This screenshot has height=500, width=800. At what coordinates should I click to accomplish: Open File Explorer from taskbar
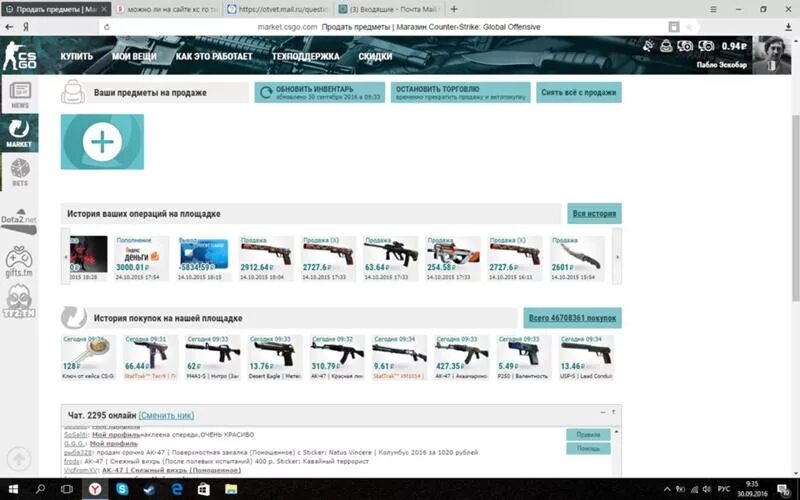coord(231,489)
